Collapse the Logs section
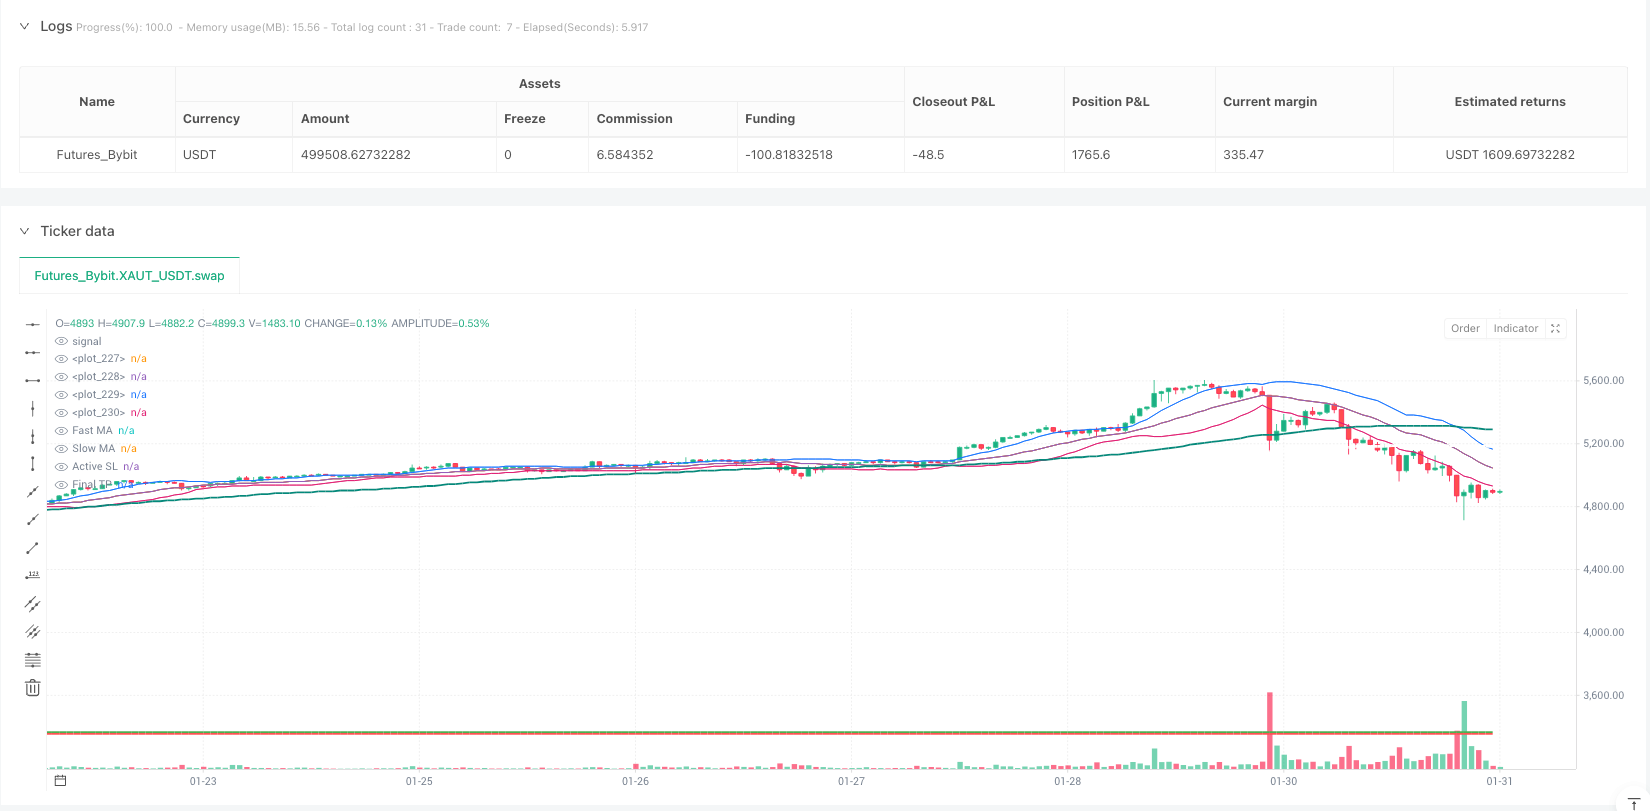Screen dimensions: 1650x811 coord(25,27)
